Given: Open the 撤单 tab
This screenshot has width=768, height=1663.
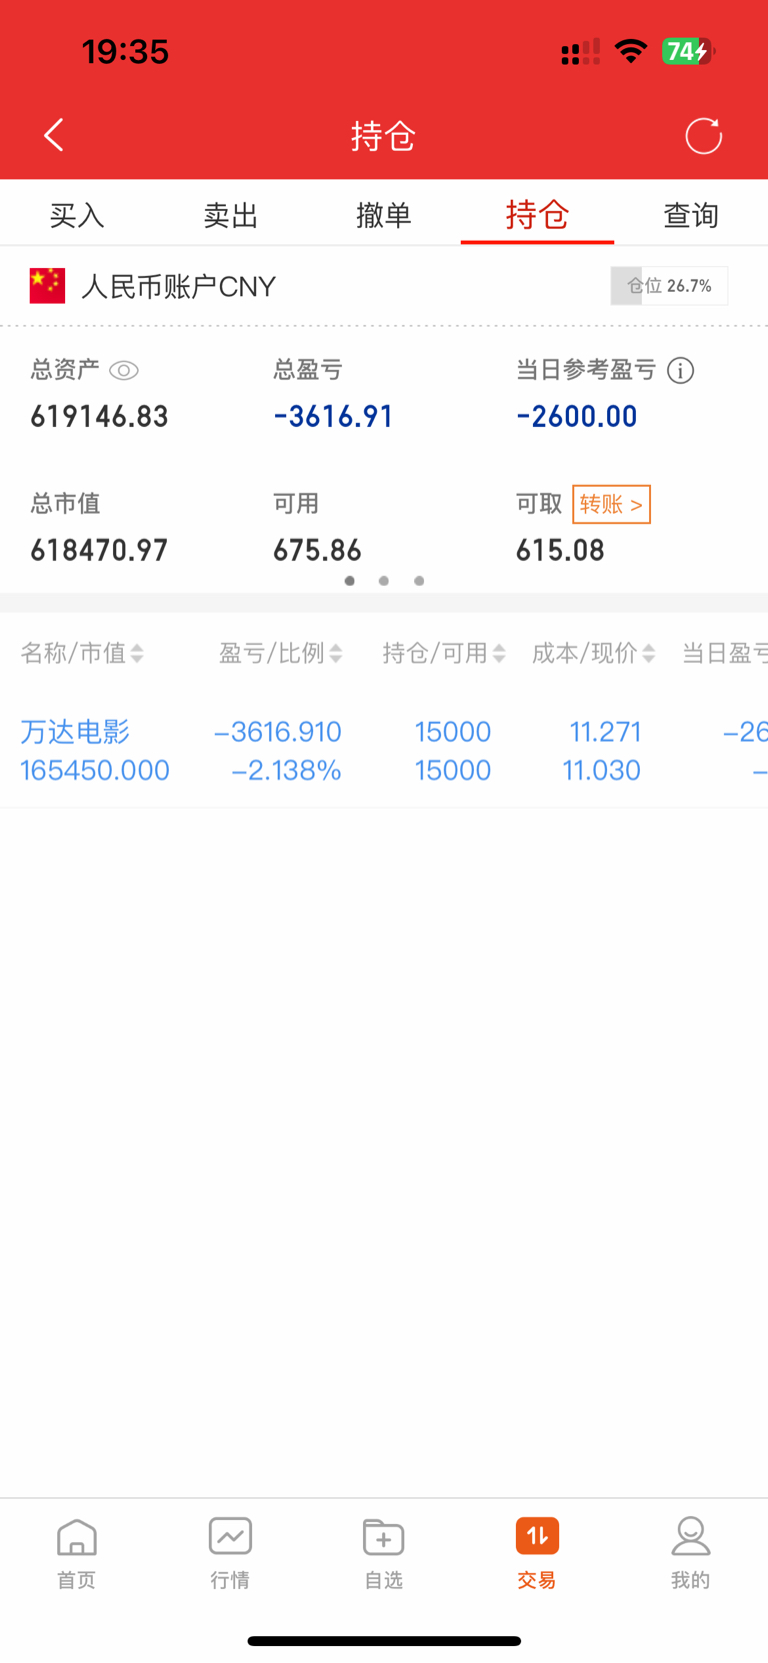Looking at the screenshot, I should point(384,215).
